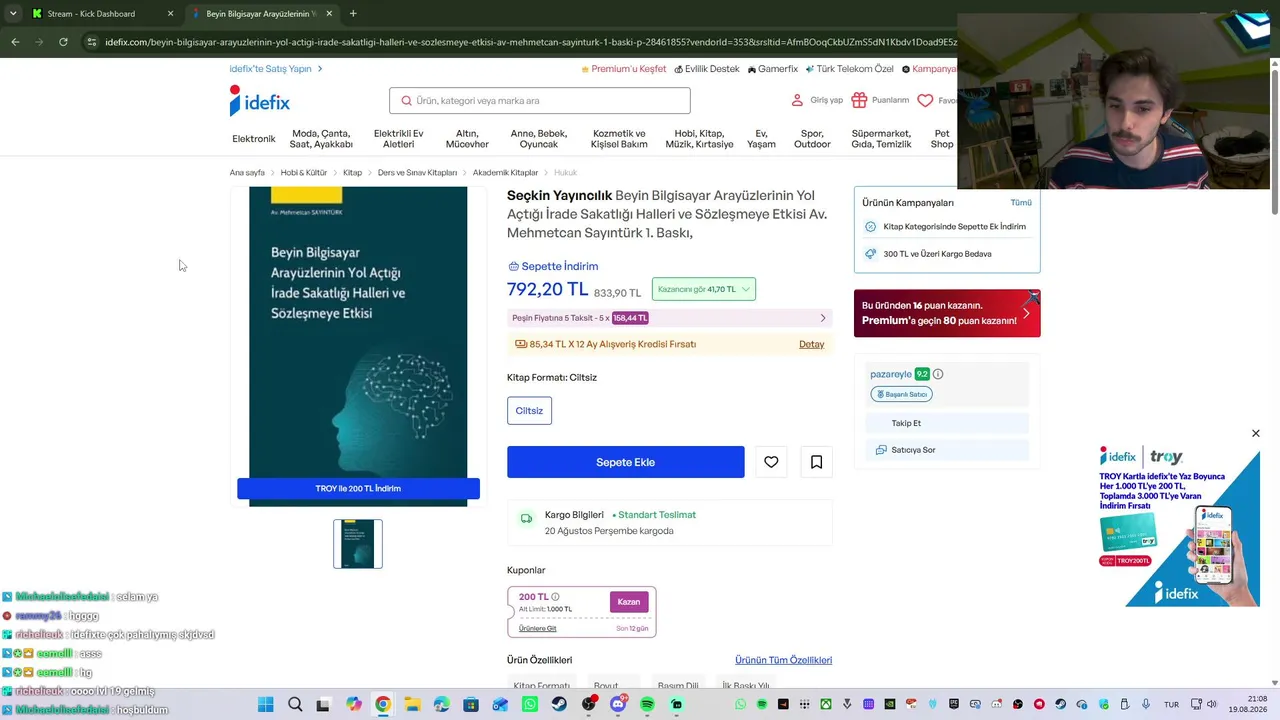Viewport: 1280px width, 720px height.
Task: Select the book cover thumbnail
Action: [358, 544]
